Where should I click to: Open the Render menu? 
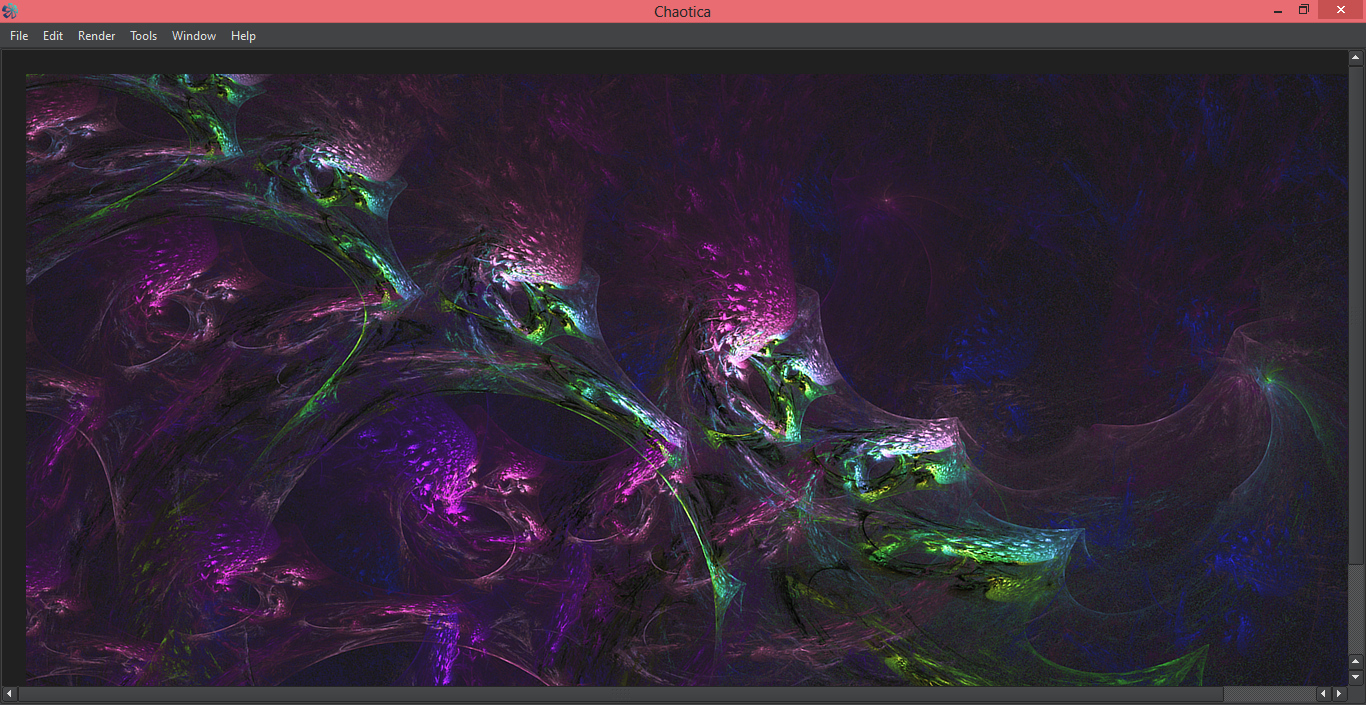point(97,36)
